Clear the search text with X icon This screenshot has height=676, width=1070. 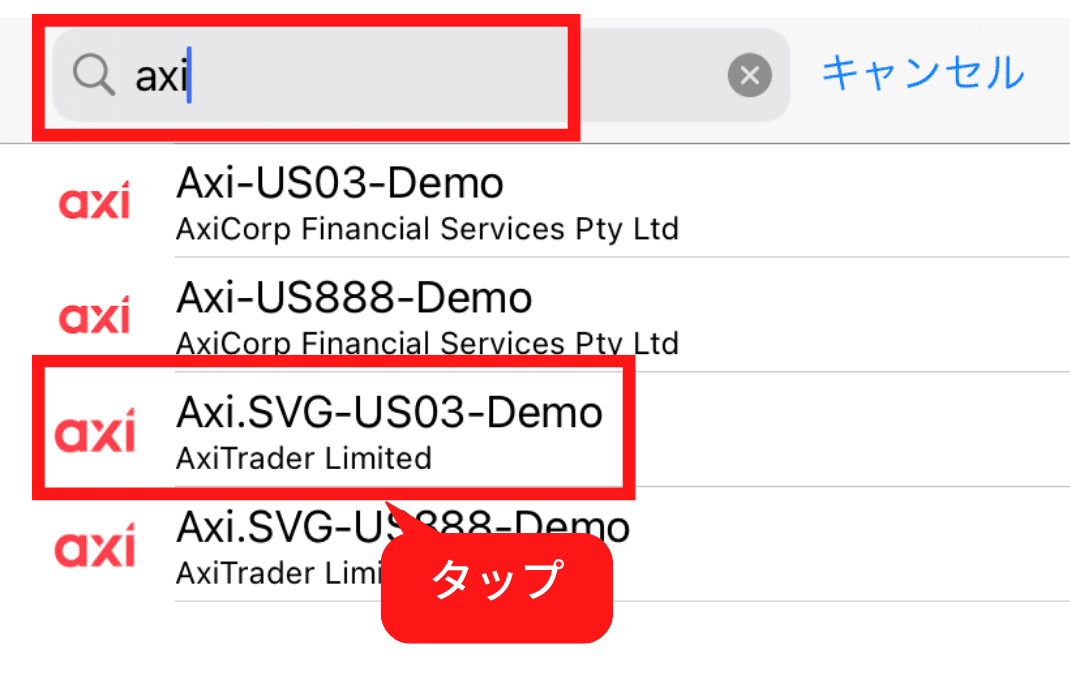[x=749, y=75]
